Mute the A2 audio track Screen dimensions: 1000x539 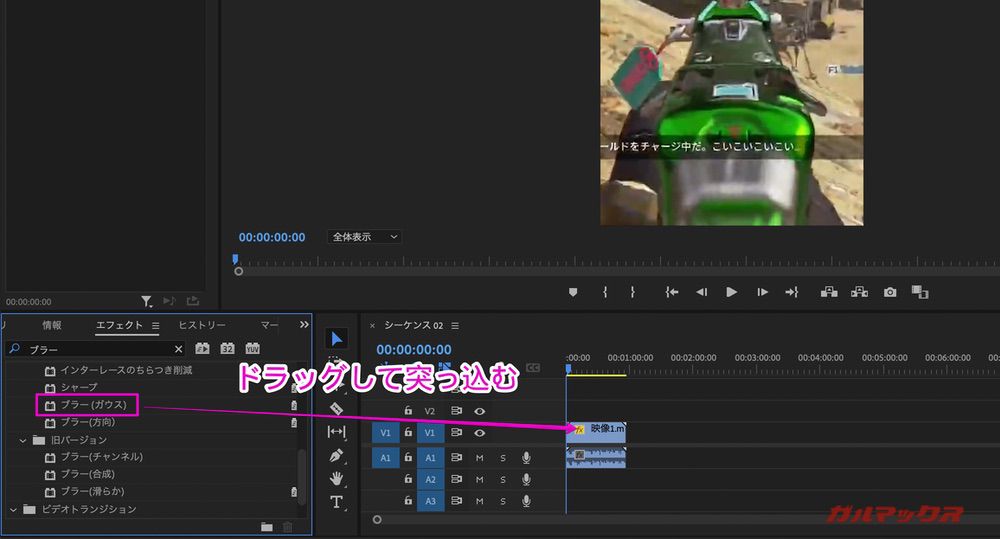pyautogui.click(x=480, y=480)
